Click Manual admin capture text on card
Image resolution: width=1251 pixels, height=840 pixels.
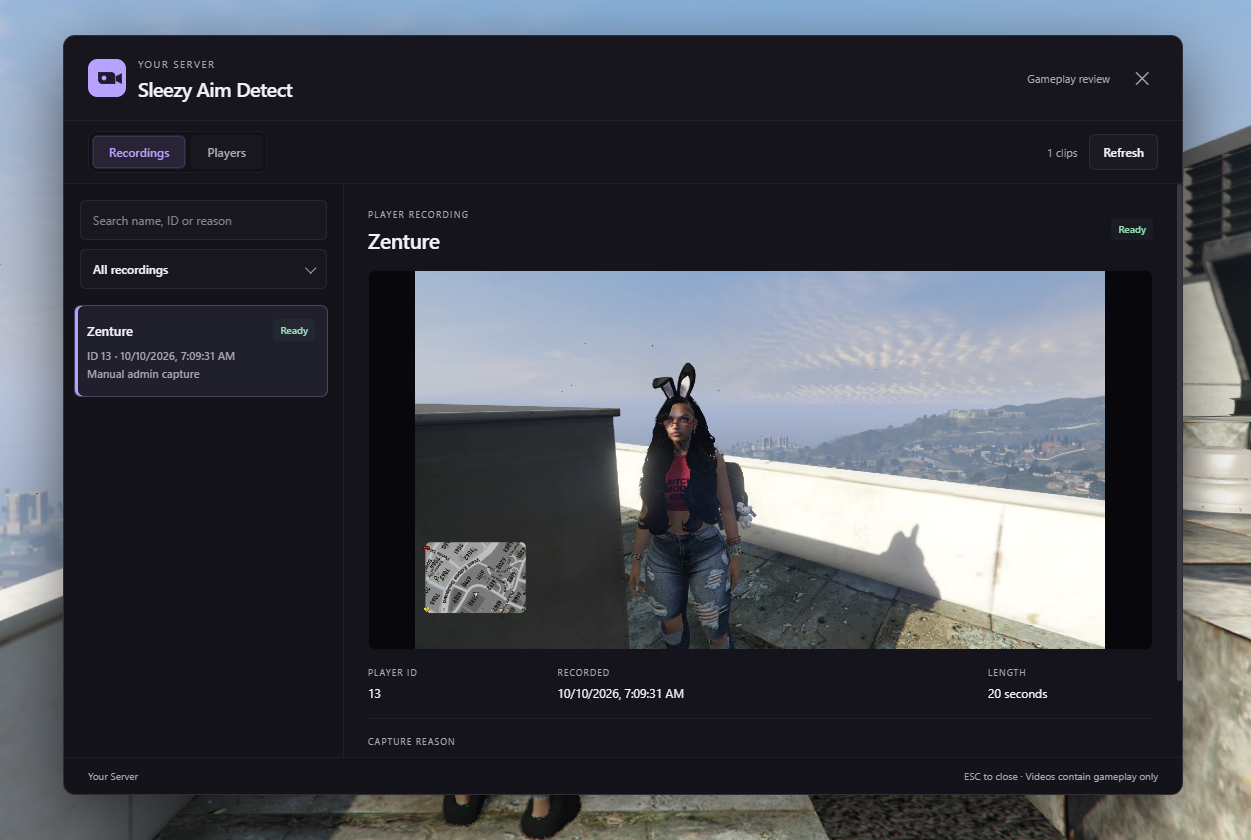pos(143,374)
